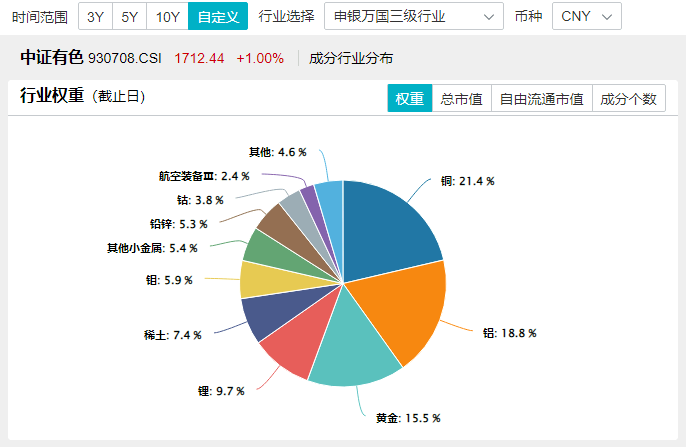
Task: Select the 3Y time range
Action: pos(96,16)
